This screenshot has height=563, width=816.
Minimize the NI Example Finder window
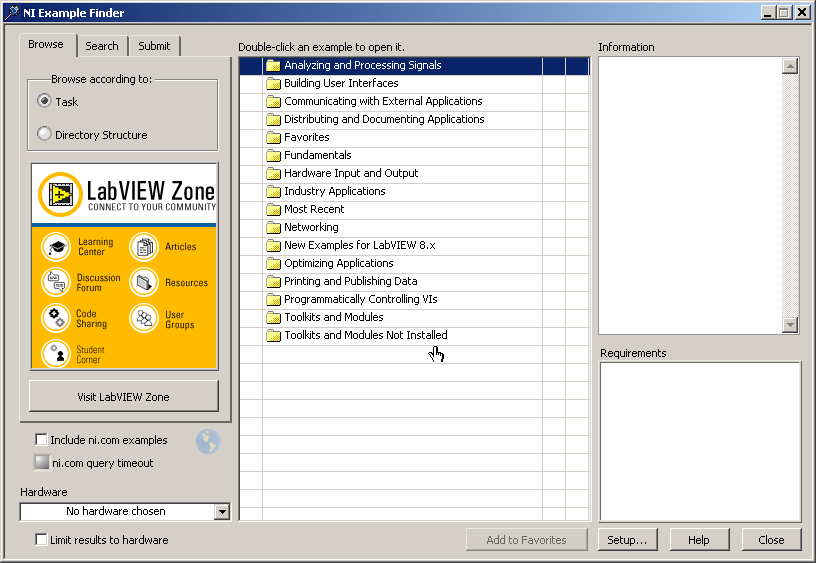(x=768, y=12)
